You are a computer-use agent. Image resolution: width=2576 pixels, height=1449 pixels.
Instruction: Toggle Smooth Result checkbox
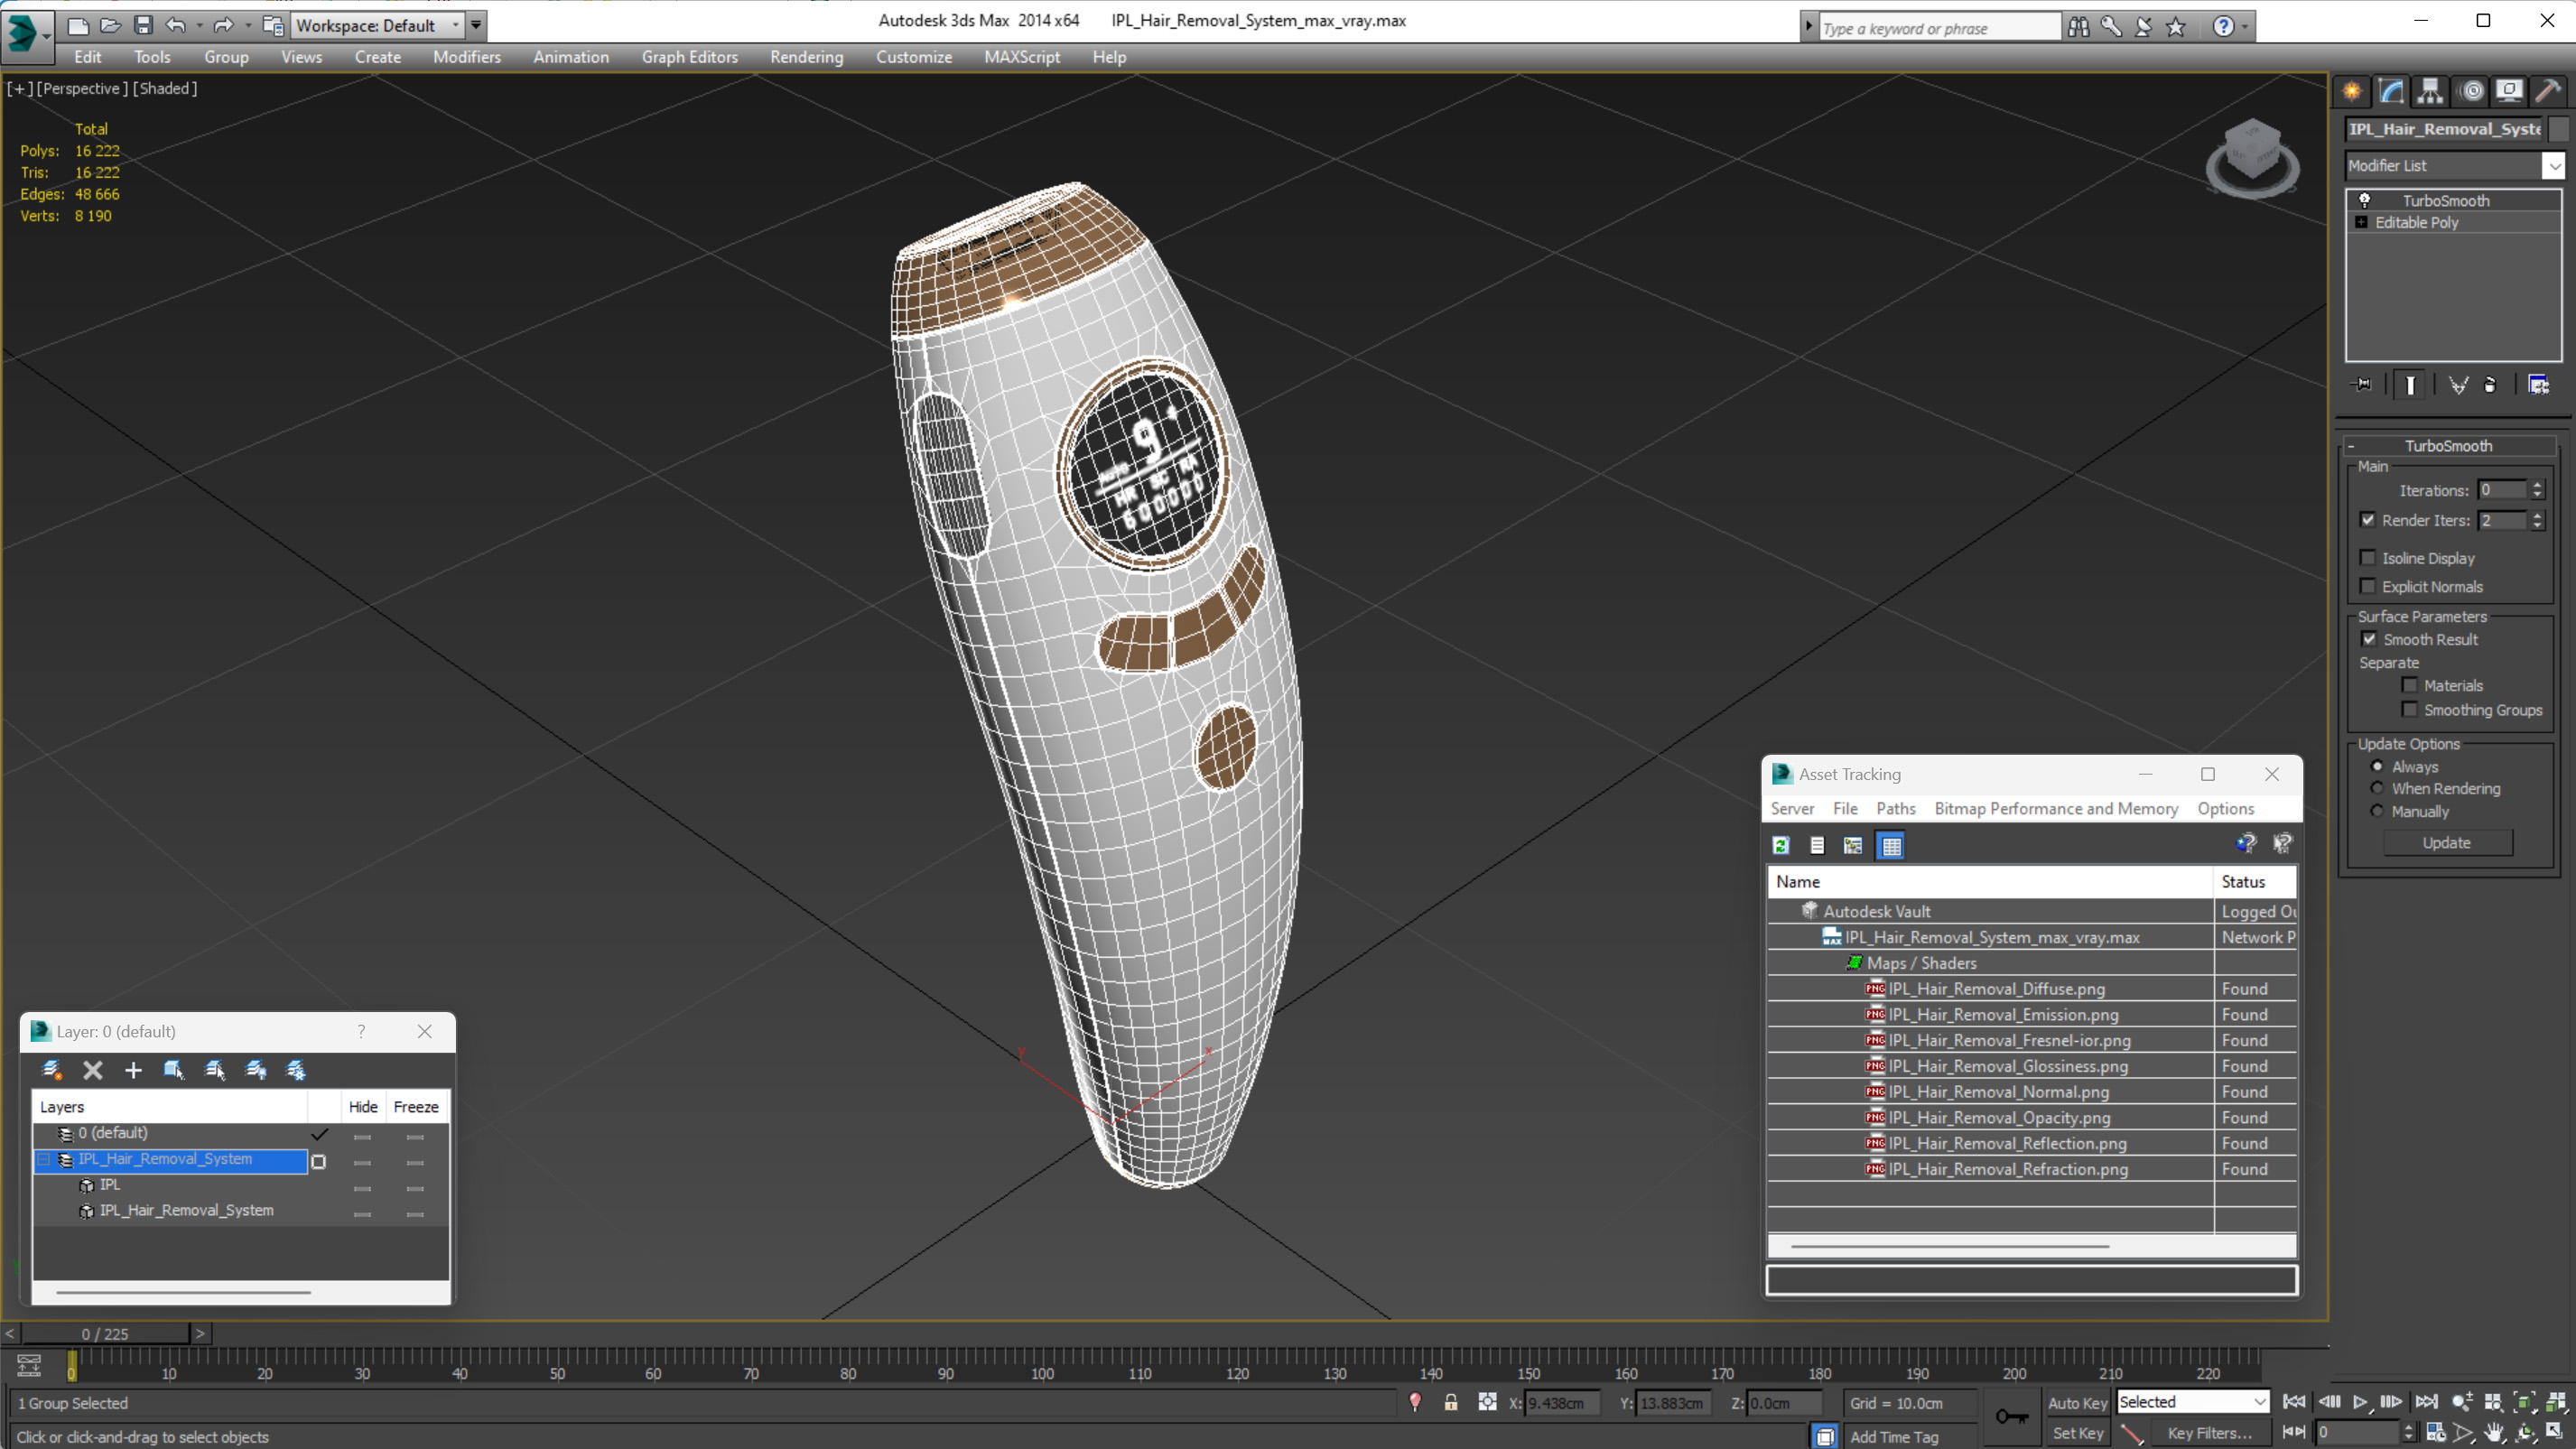tap(2370, 639)
